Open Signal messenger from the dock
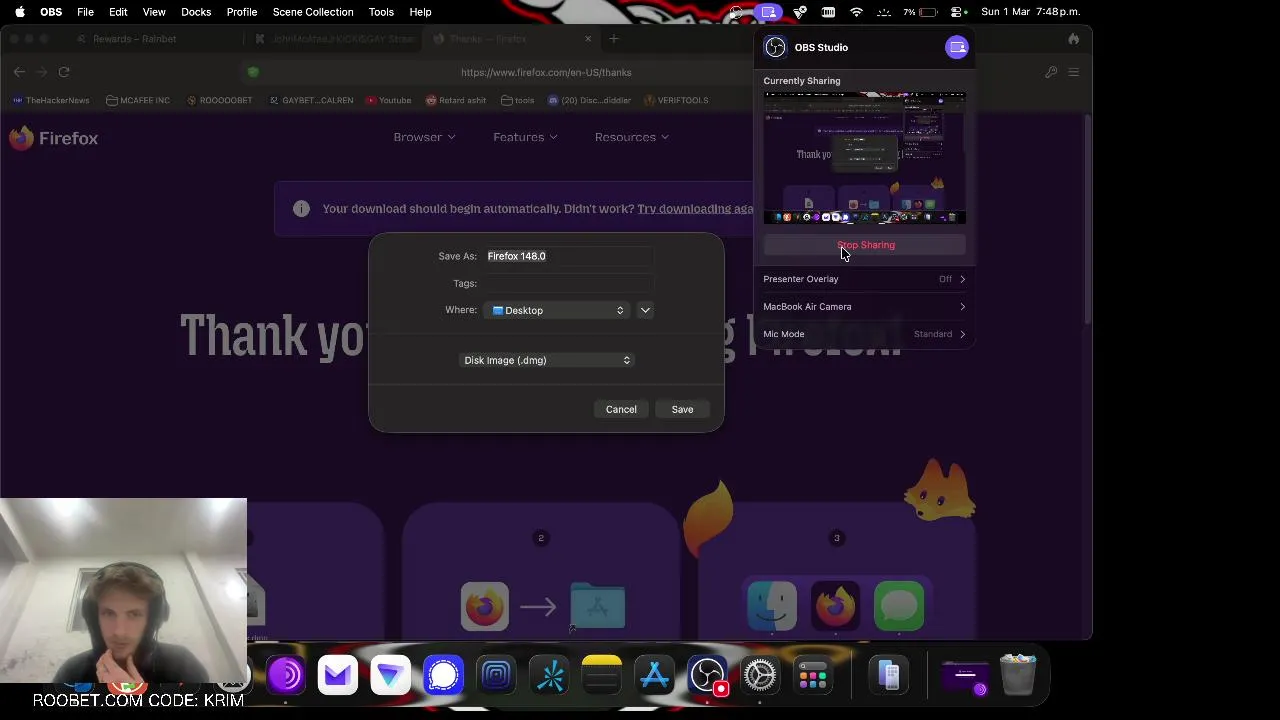The image size is (1280, 720). tap(443, 676)
